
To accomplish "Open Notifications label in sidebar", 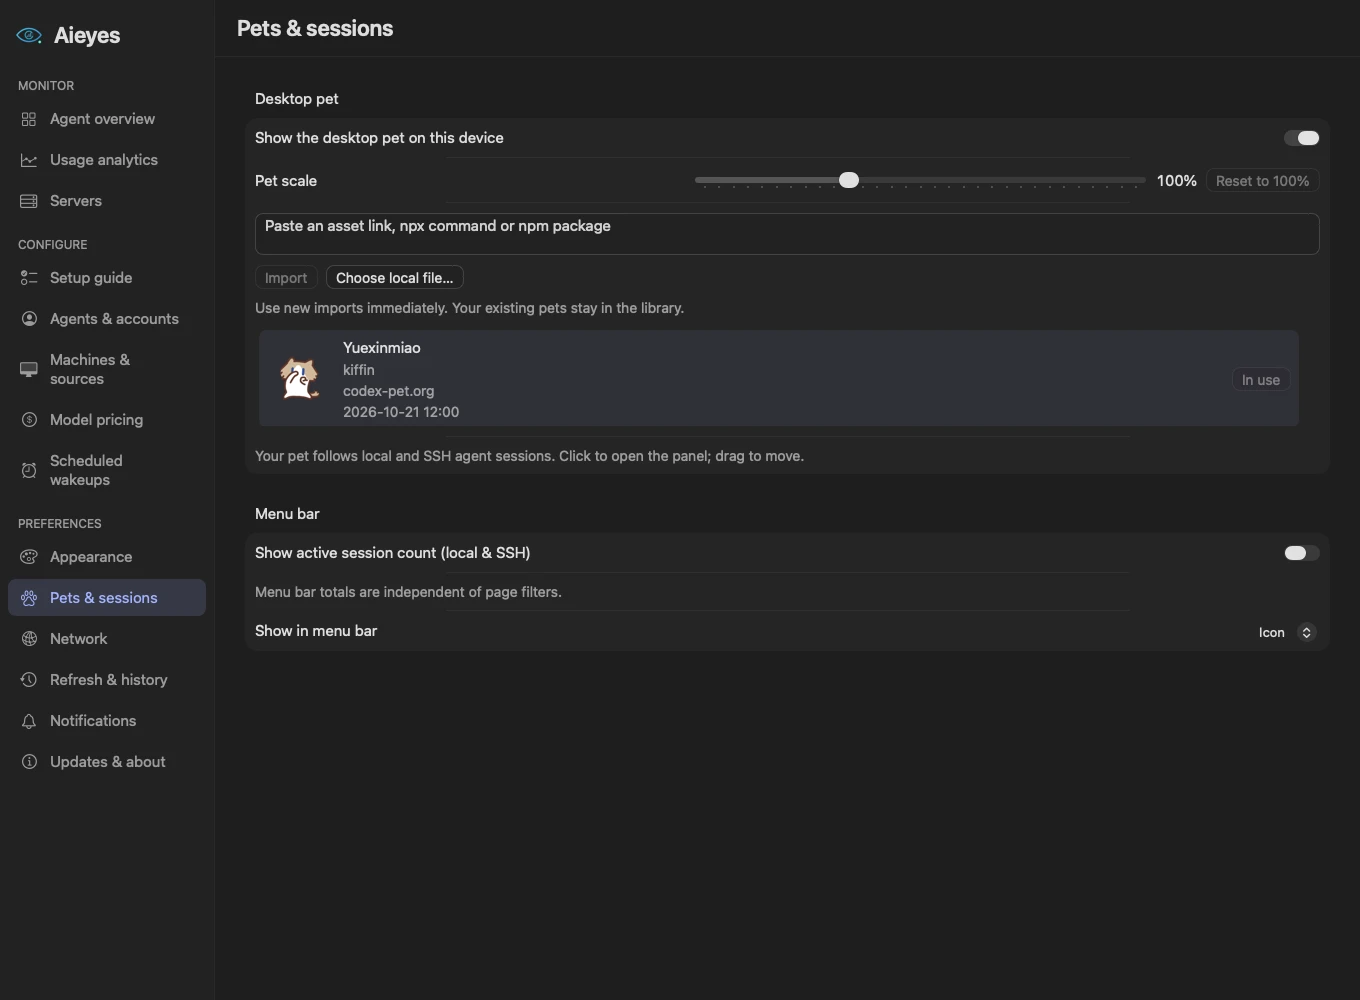I will click(x=93, y=721).
